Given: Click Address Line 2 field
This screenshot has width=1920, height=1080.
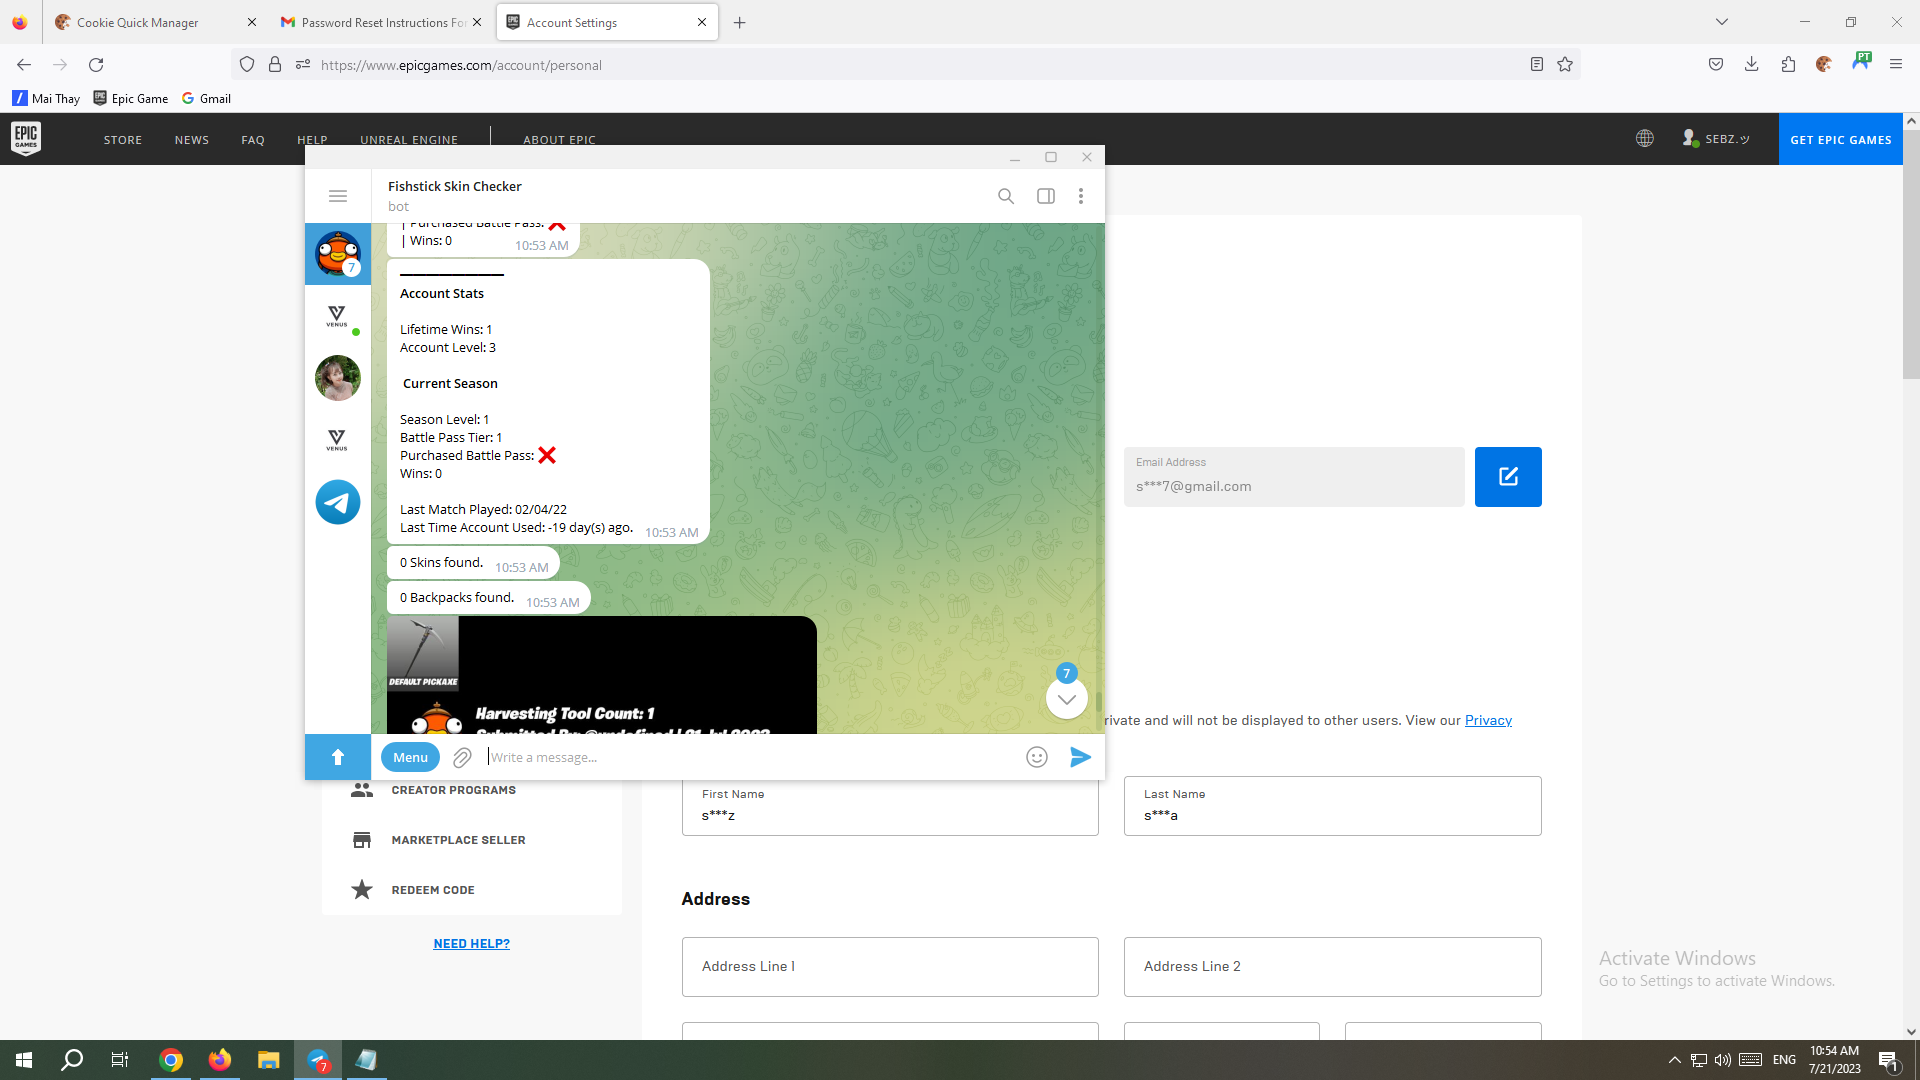Looking at the screenshot, I should click(x=1332, y=966).
